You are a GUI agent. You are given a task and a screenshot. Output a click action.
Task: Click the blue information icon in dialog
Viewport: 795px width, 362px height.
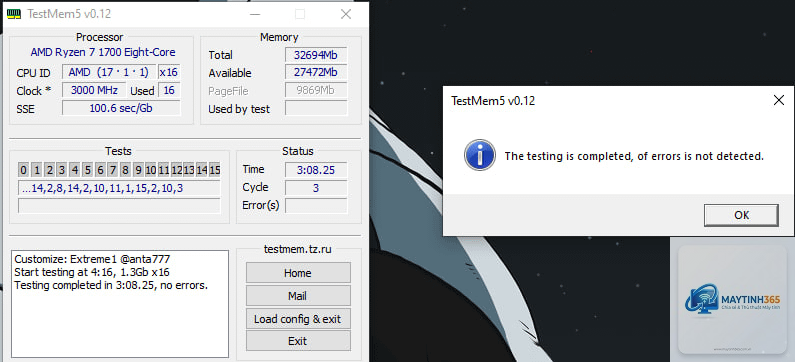479,155
